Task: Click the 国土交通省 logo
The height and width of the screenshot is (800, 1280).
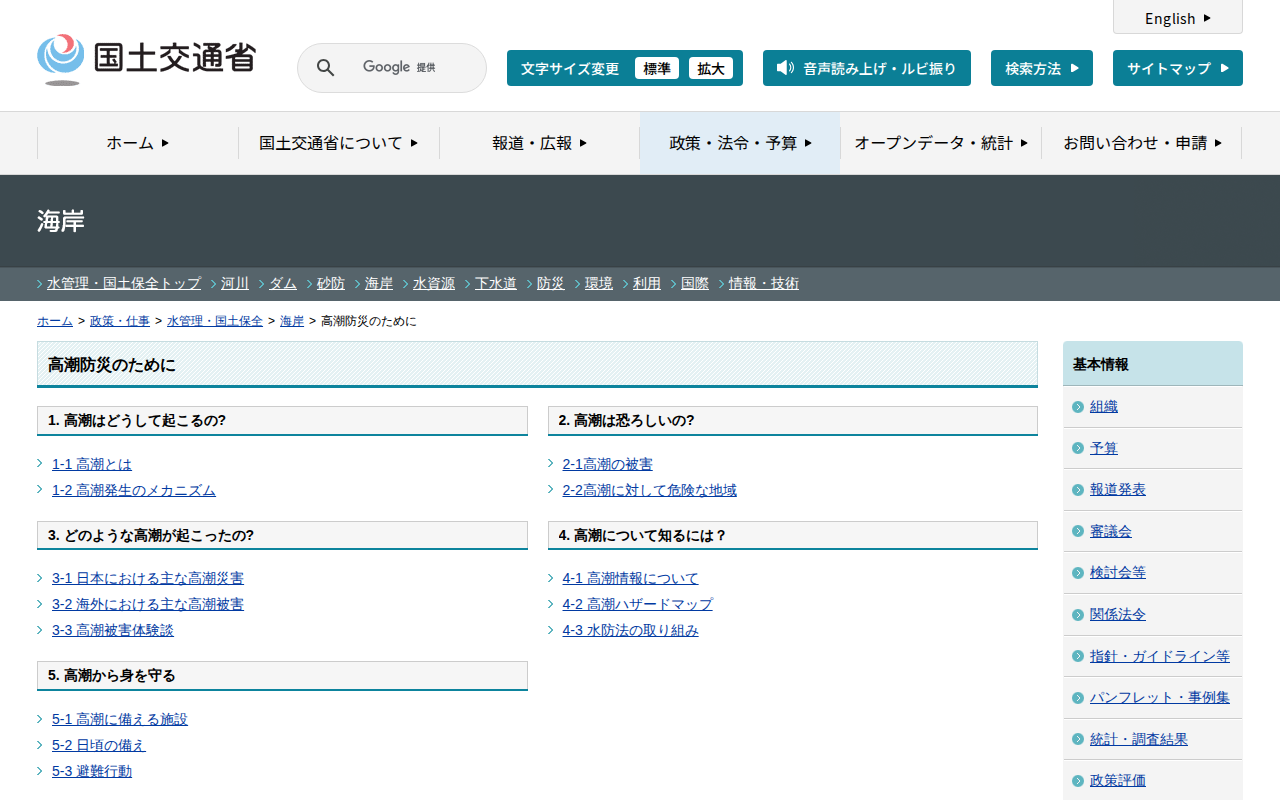Action: tap(146, 59)
